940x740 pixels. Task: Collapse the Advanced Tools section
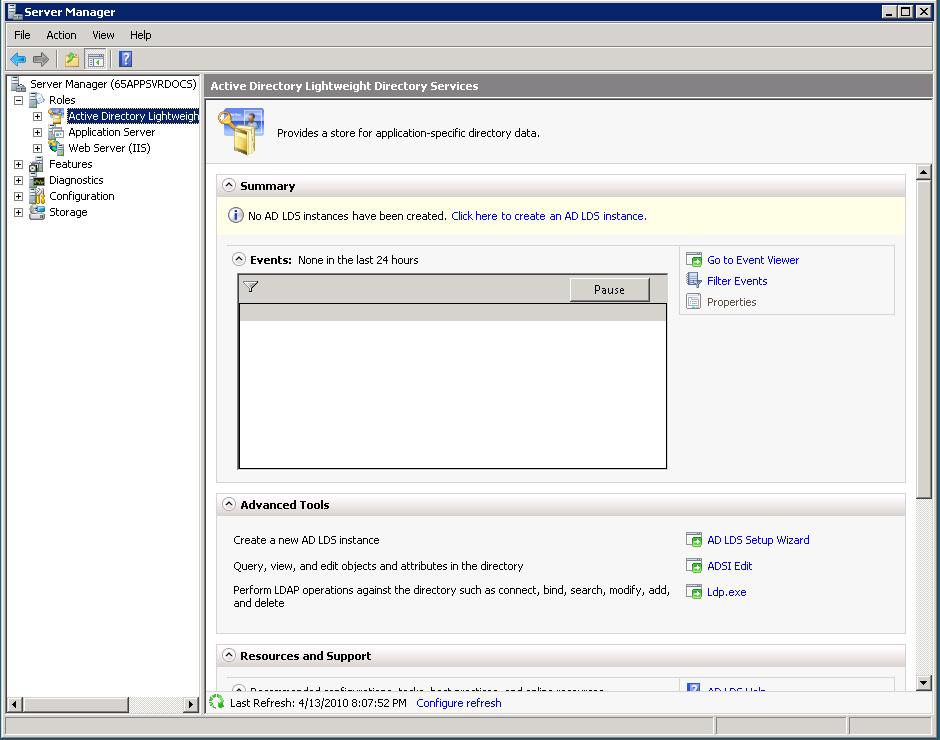click(229, 505)
